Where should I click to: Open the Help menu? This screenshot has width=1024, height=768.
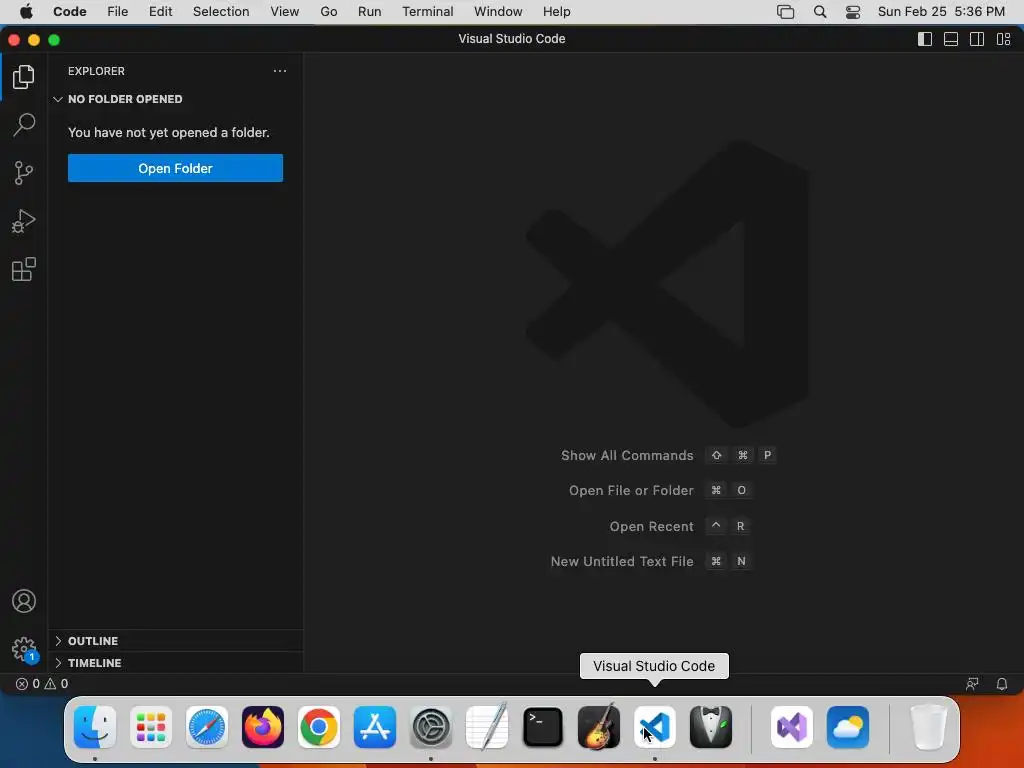click(556, 12)
